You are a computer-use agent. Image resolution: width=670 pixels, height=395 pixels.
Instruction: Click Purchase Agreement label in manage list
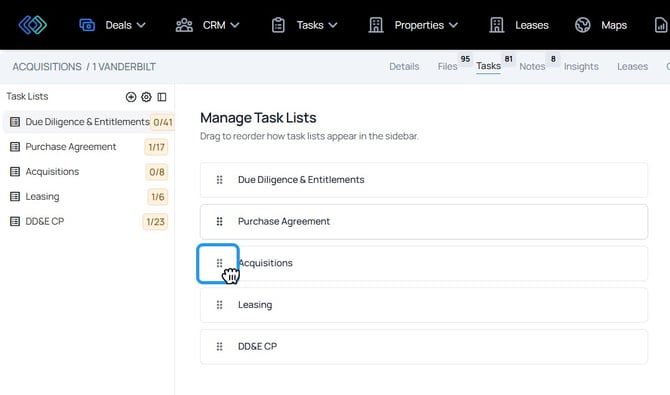point(284,221)
